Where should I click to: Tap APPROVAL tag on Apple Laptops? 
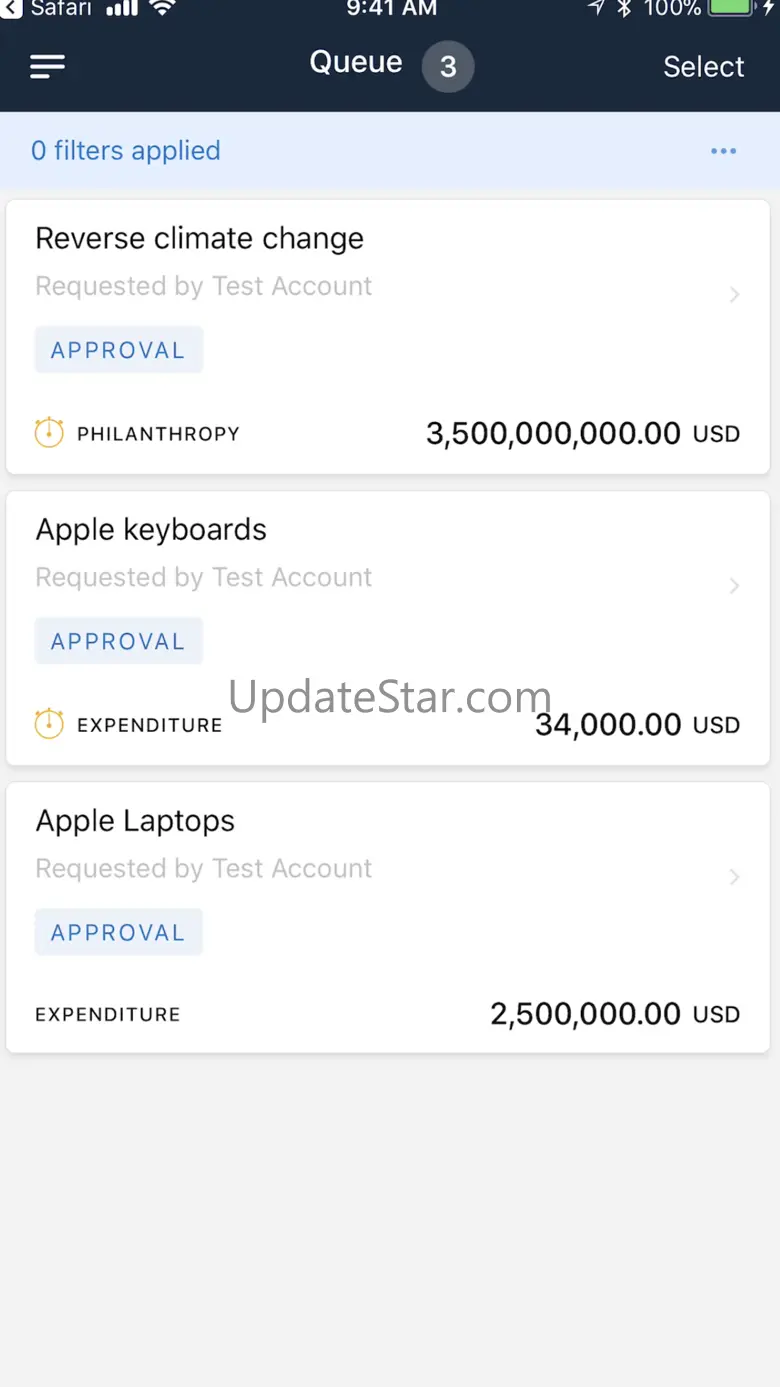[x=118, y=932]
